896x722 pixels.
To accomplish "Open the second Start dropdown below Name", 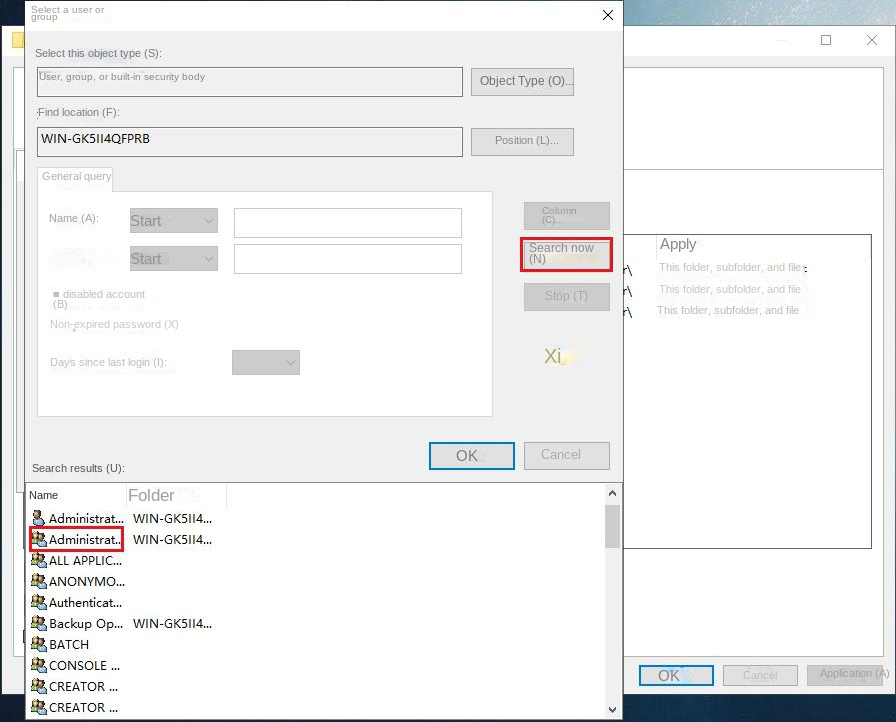I will coord(173,259).
